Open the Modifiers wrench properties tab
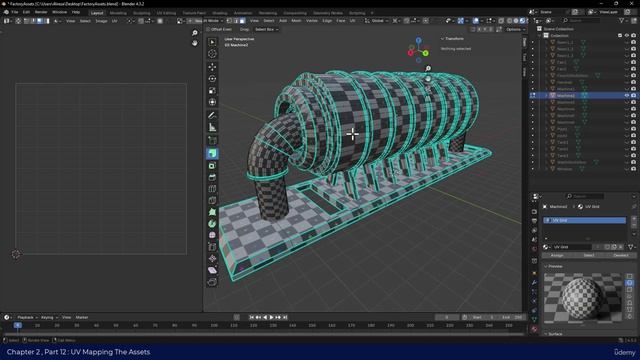 click(x=534, y=282)
